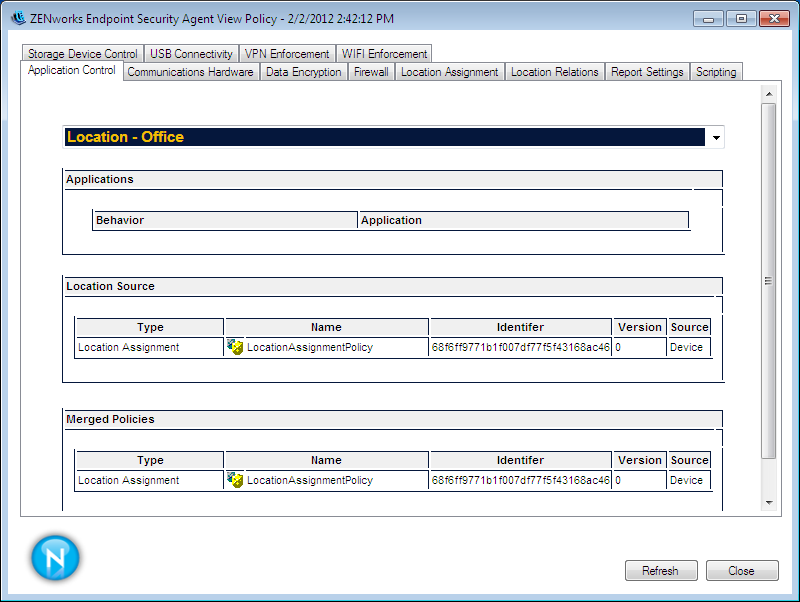Open the Firewall tab

coord(371,72)
